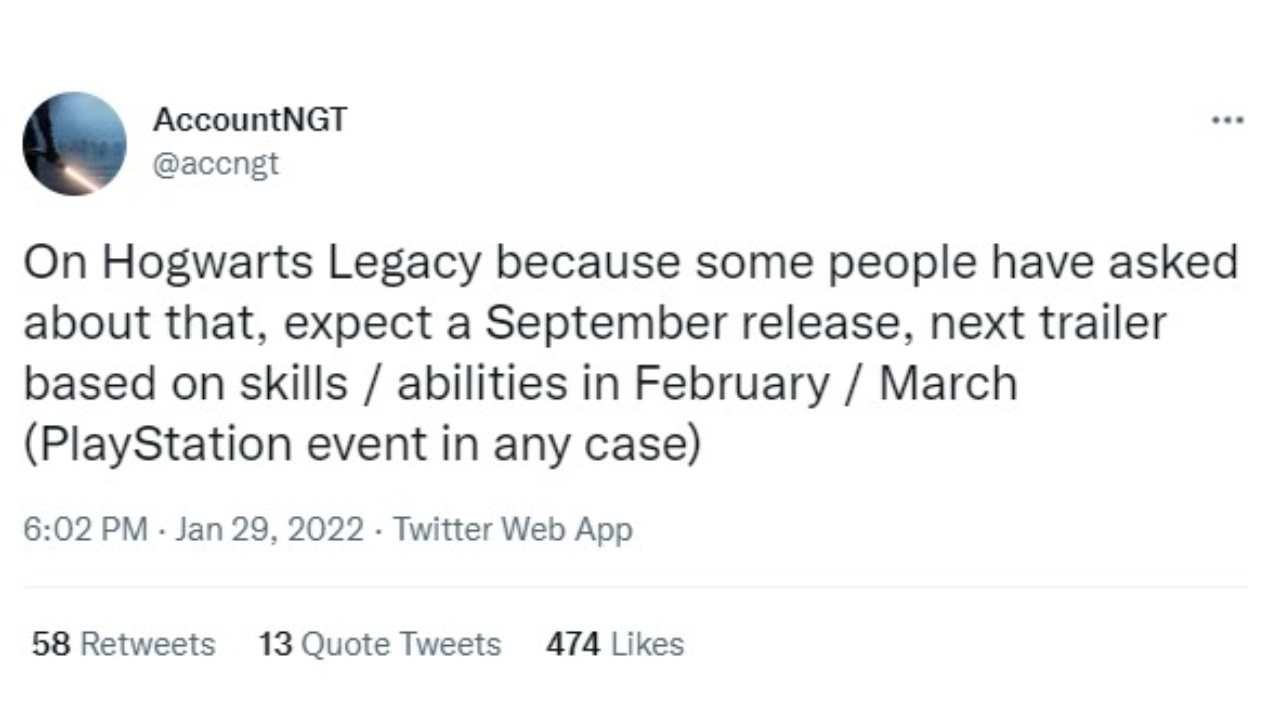This screenshot has height=720, width=1280.
Task: Click the "(PlayStation event in any case)" line
Action: pyautogui.click(x=360, y=444)
